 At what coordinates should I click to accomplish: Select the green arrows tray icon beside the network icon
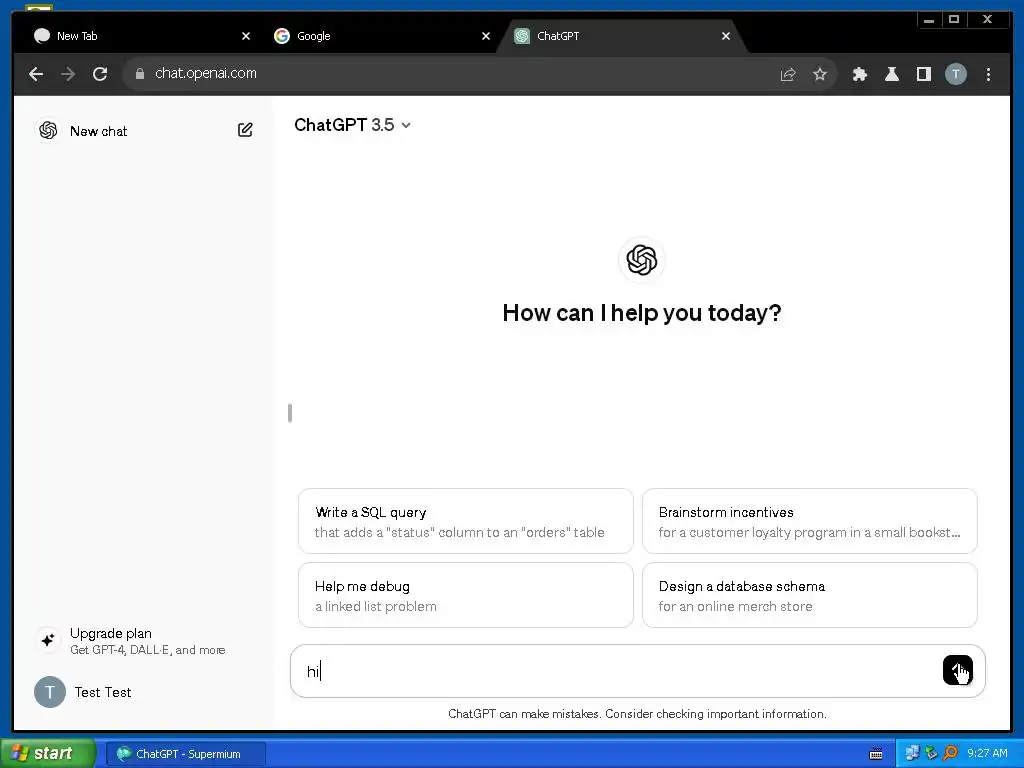(931, 754)
